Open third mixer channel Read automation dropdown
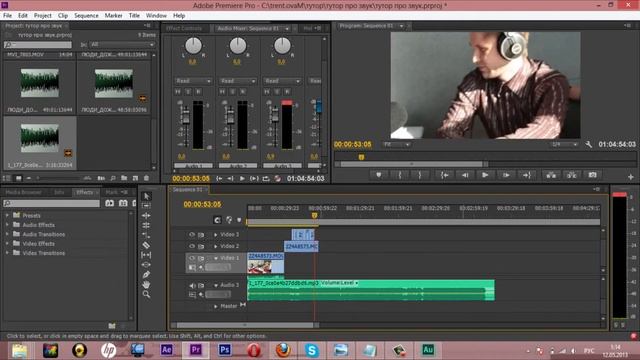Viewport: 640px width, 360px height. pos(282,81)
